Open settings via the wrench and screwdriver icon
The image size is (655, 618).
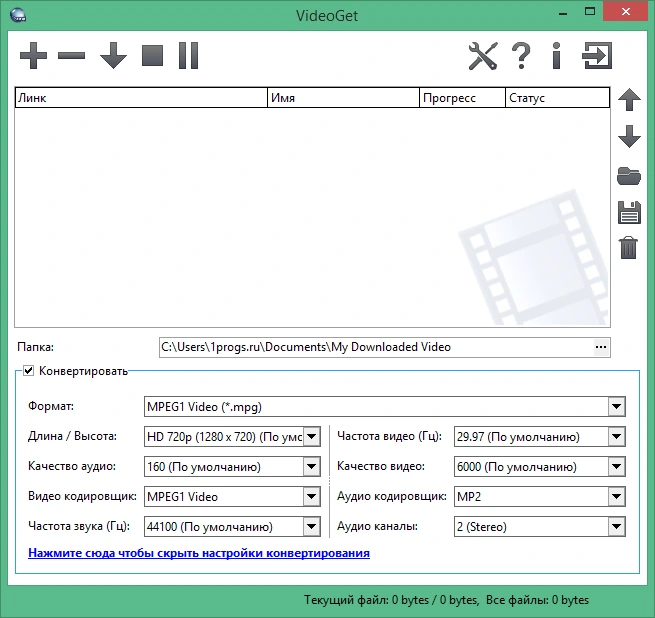pyautogui.click(x=483, y=56)
